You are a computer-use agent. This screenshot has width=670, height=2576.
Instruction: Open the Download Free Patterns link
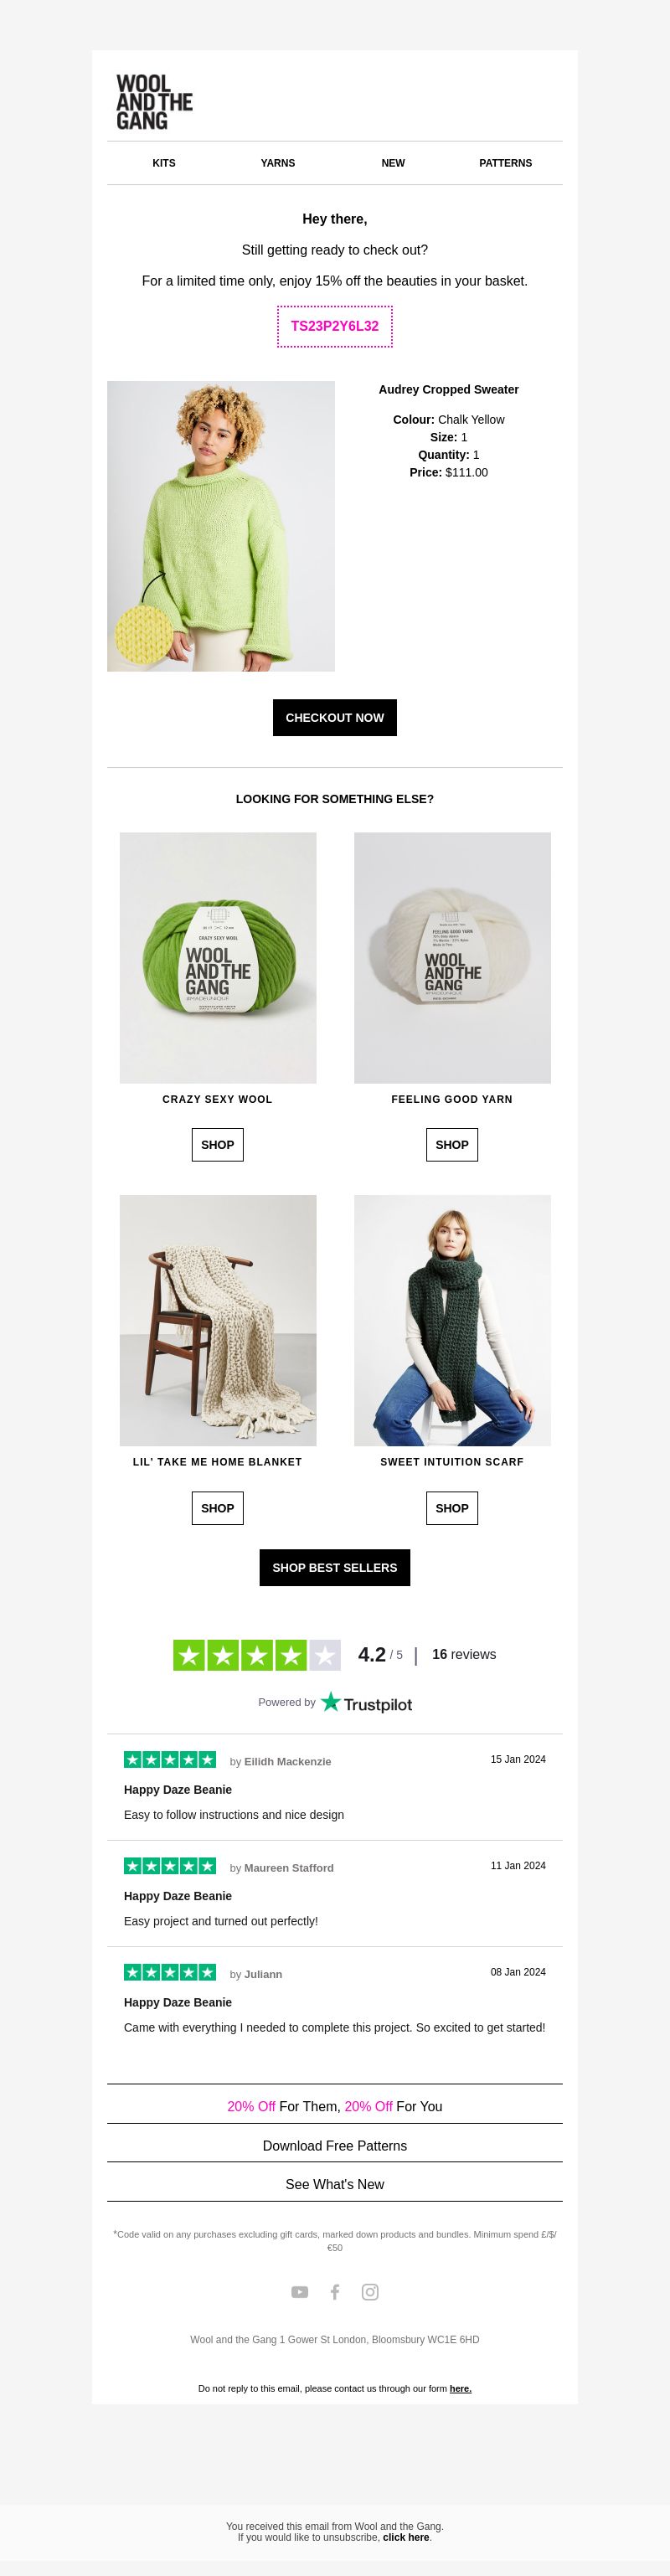point(335,2146)
